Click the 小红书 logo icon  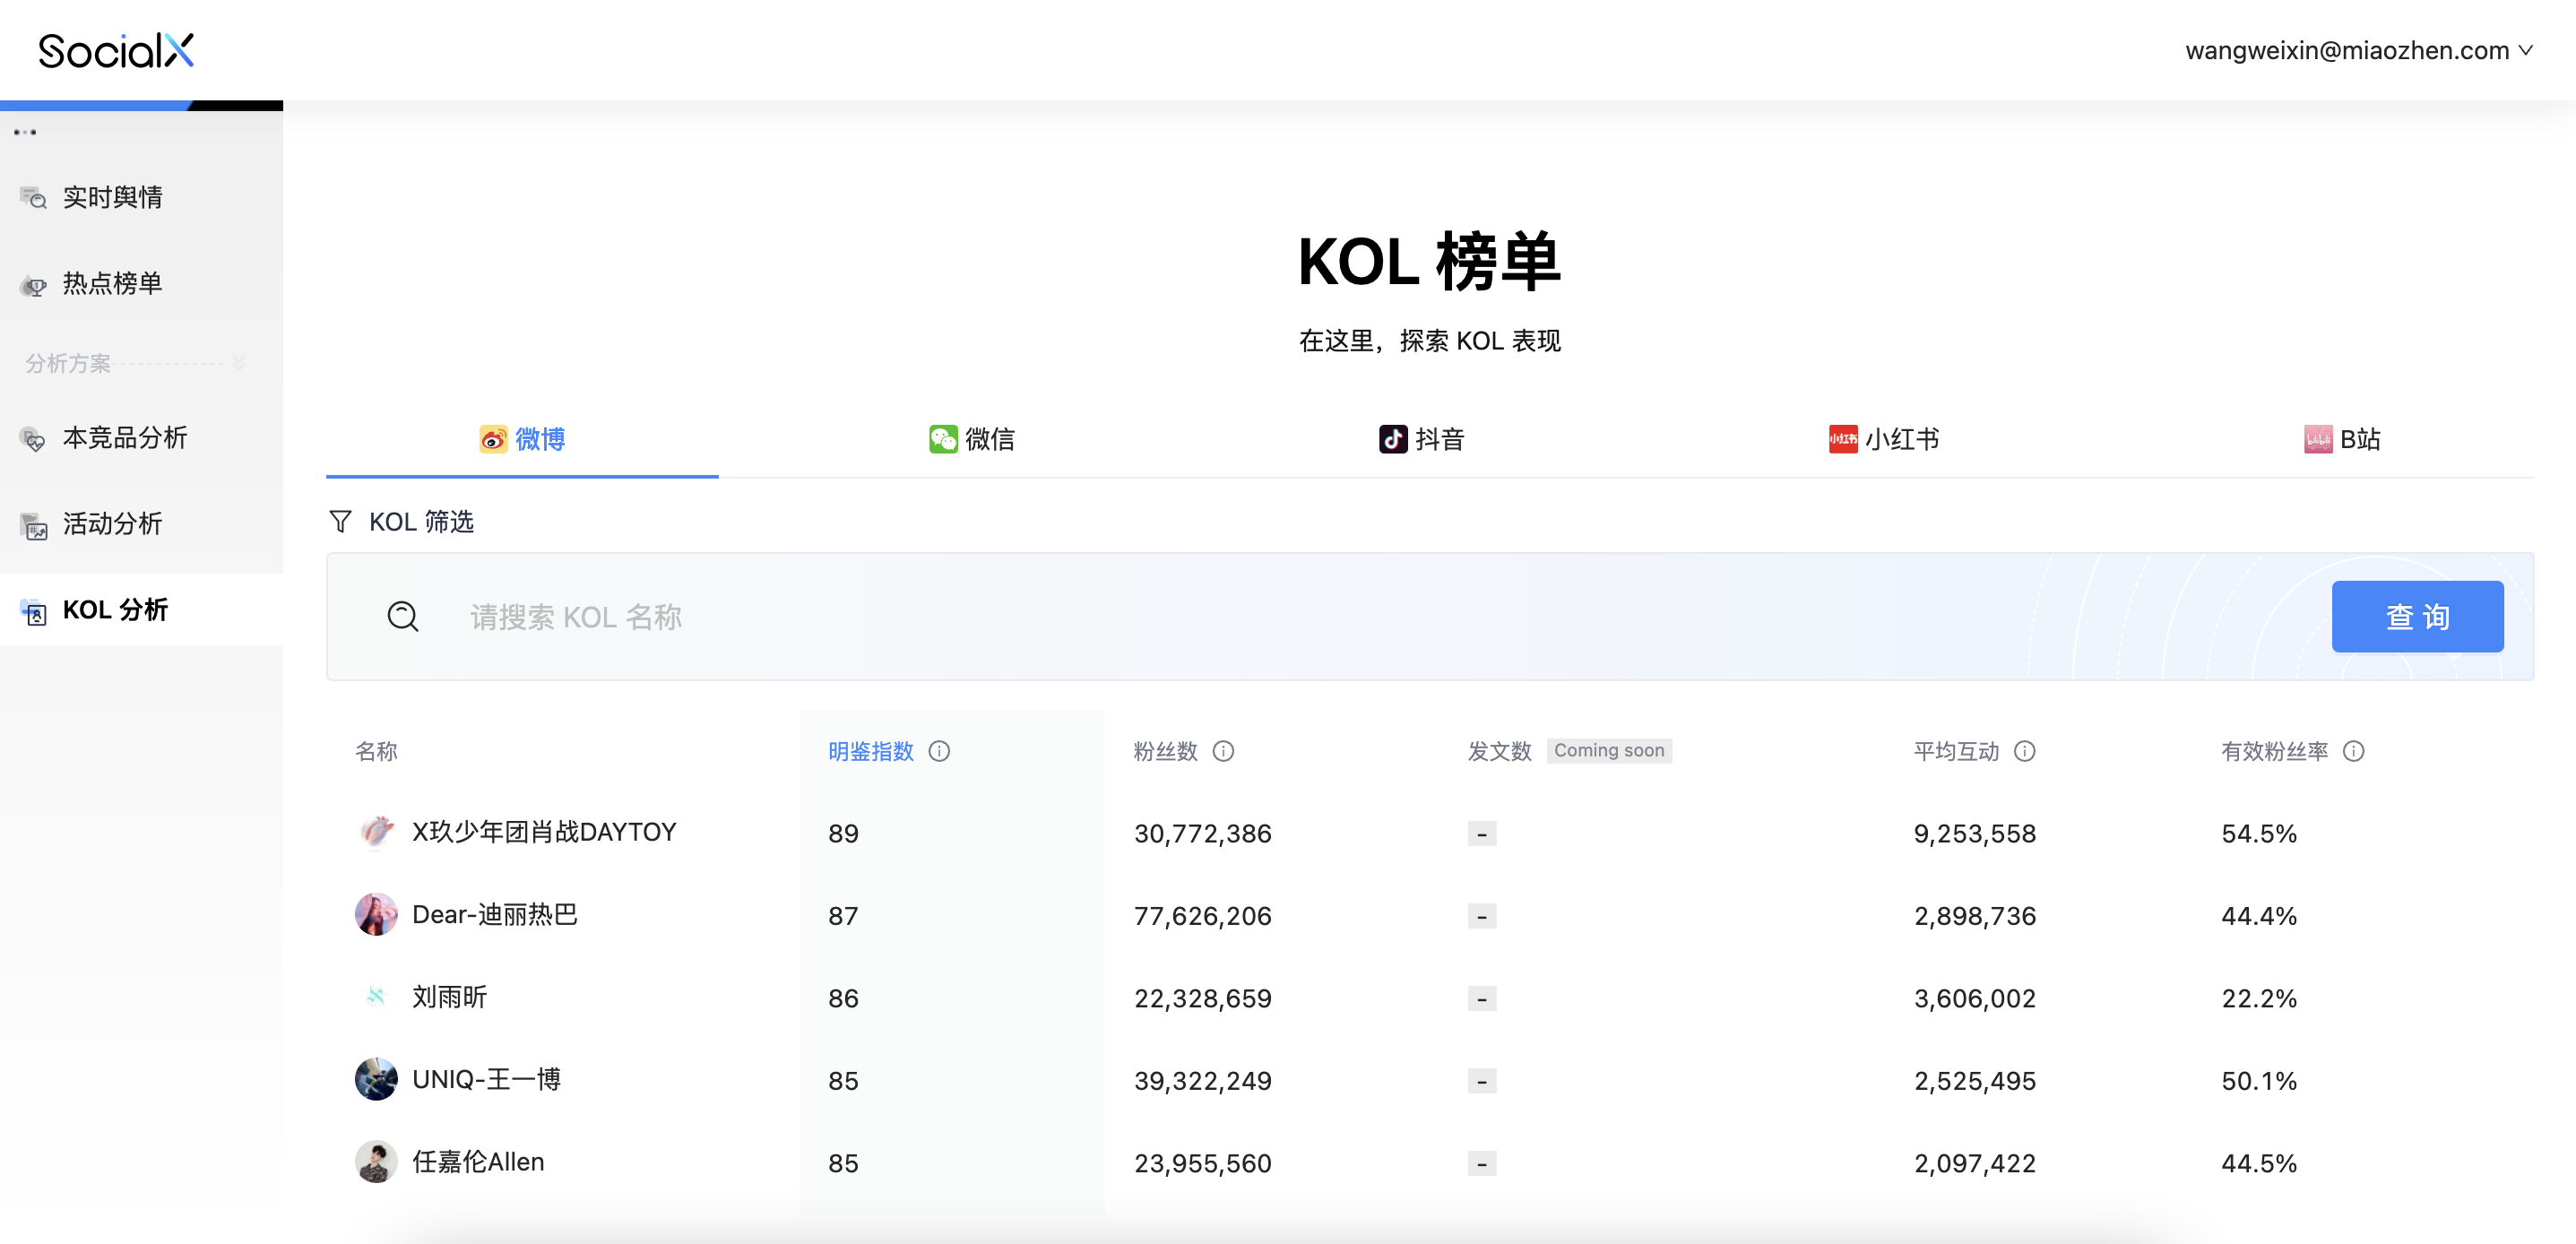point(1843,439)
